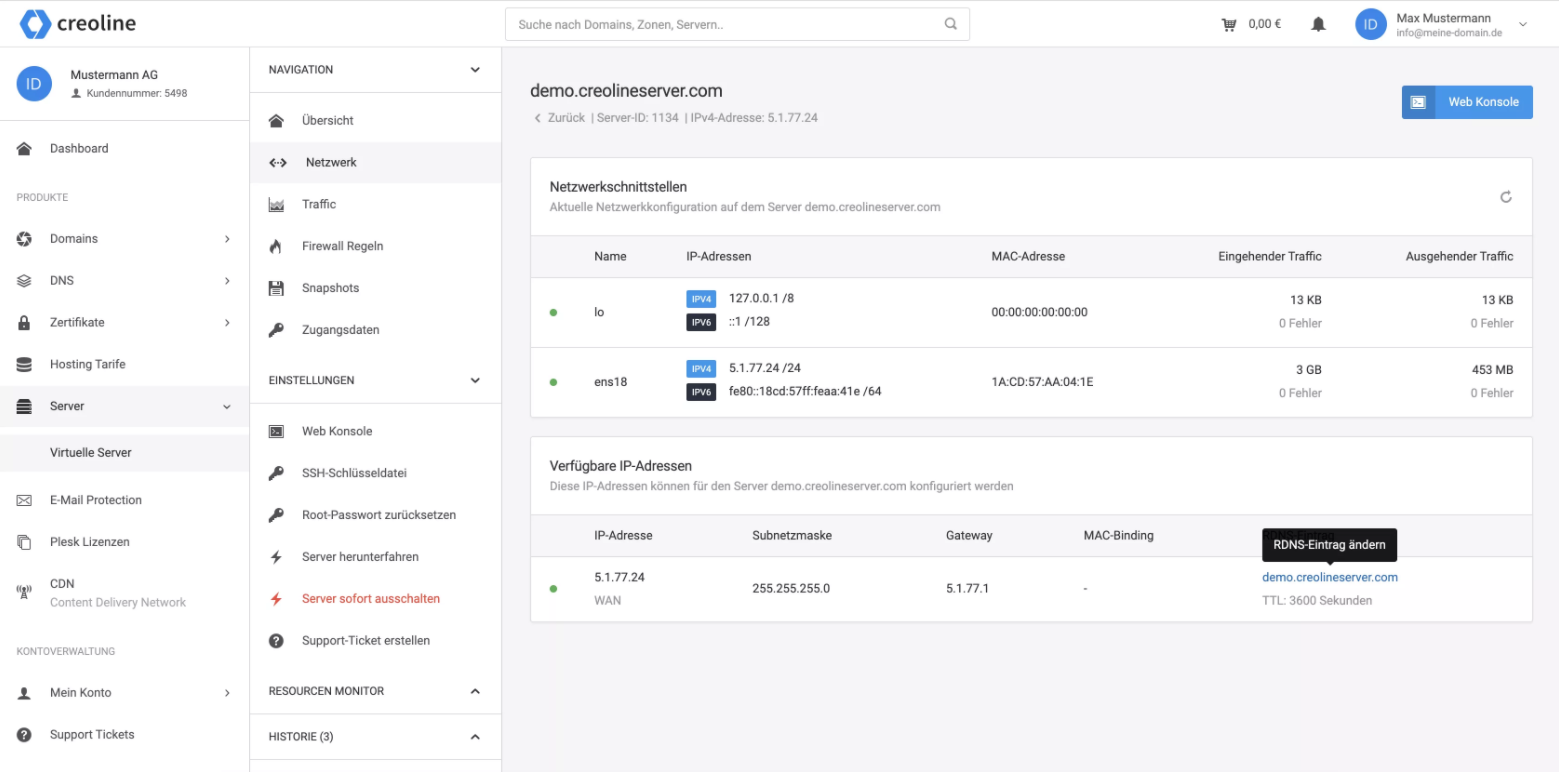
Task: Click the Hosting Tarife database icon
Action: coord(24,365)
